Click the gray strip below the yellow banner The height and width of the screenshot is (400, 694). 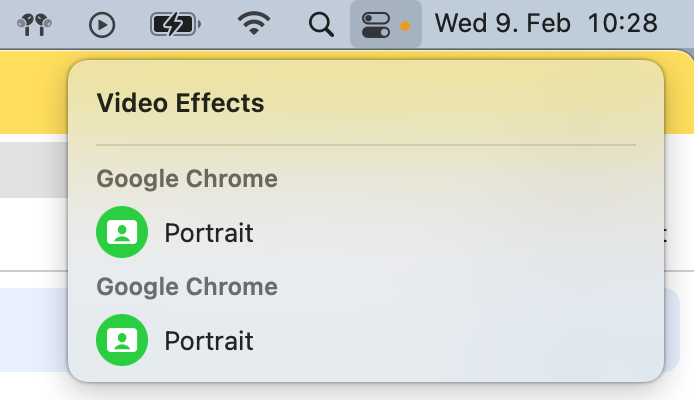pos(32,169)
